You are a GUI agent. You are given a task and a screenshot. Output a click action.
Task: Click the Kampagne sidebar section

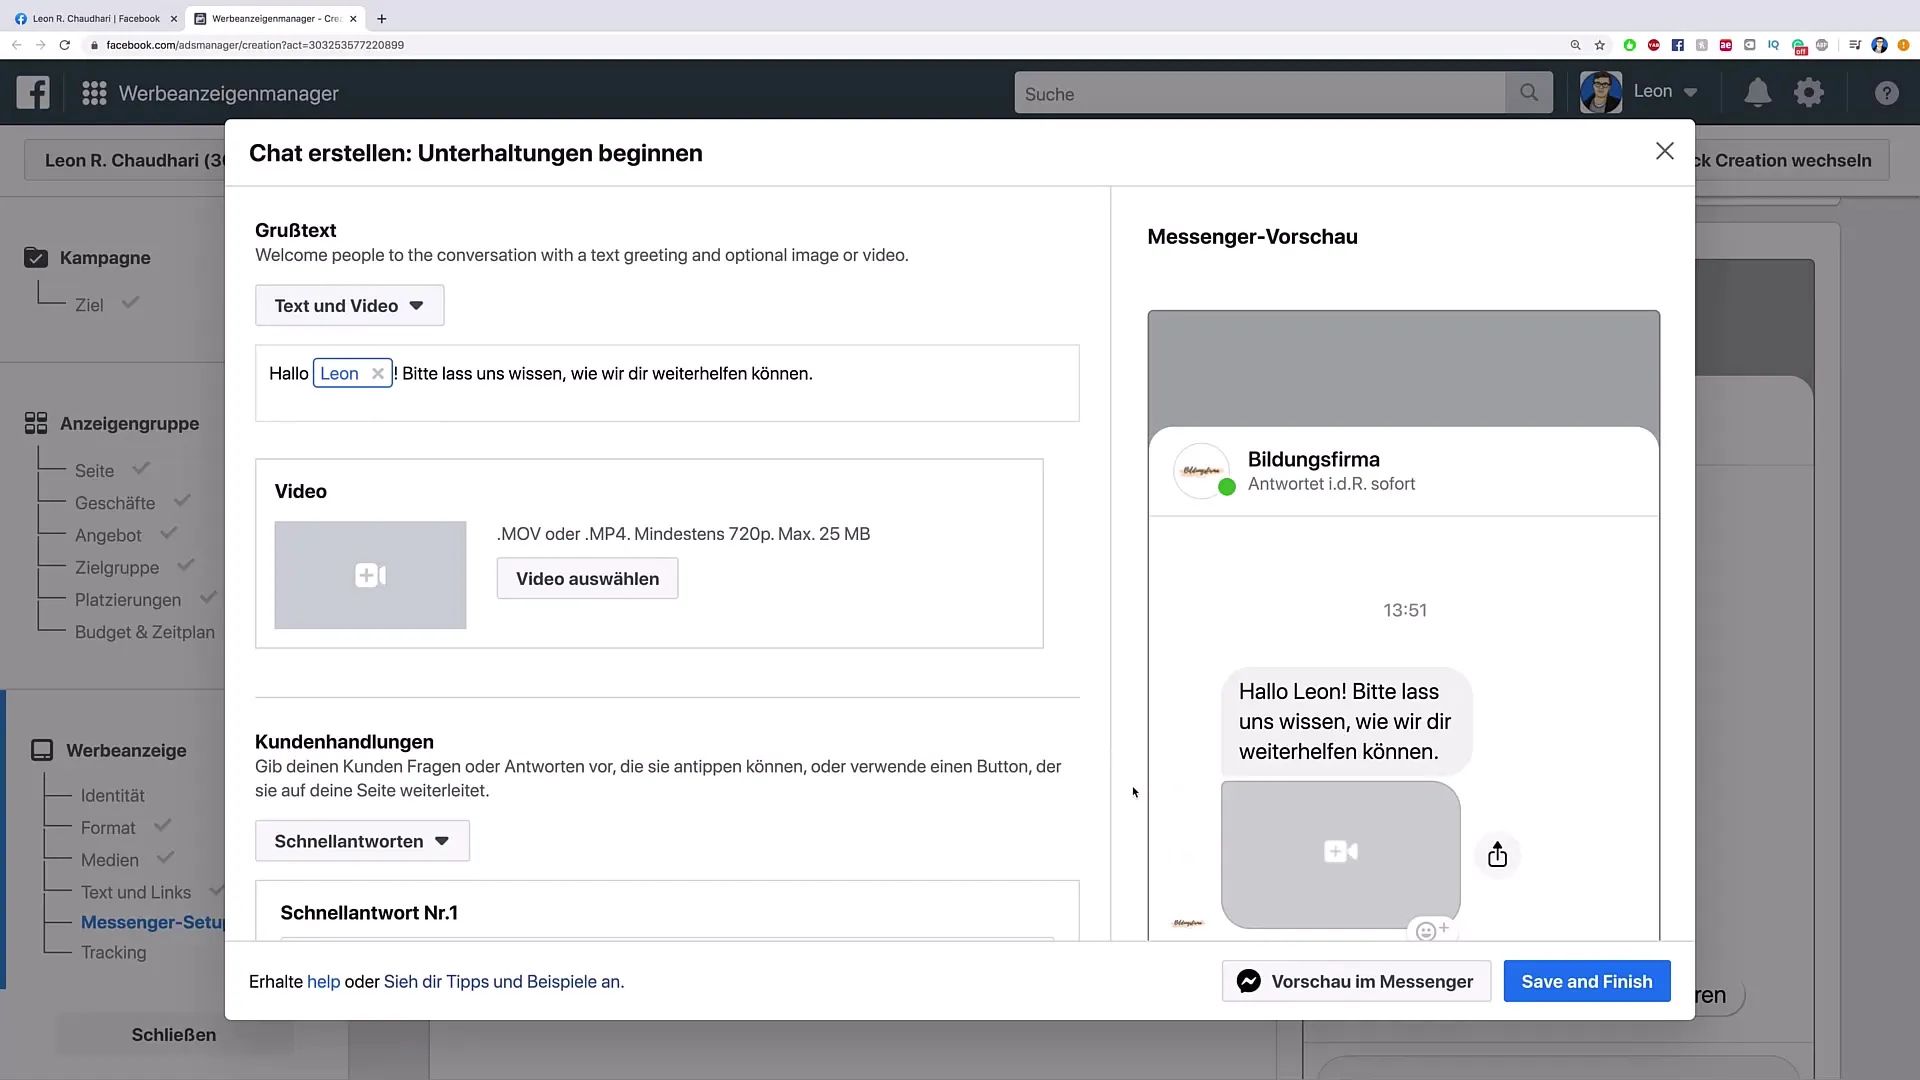[104, 257]
